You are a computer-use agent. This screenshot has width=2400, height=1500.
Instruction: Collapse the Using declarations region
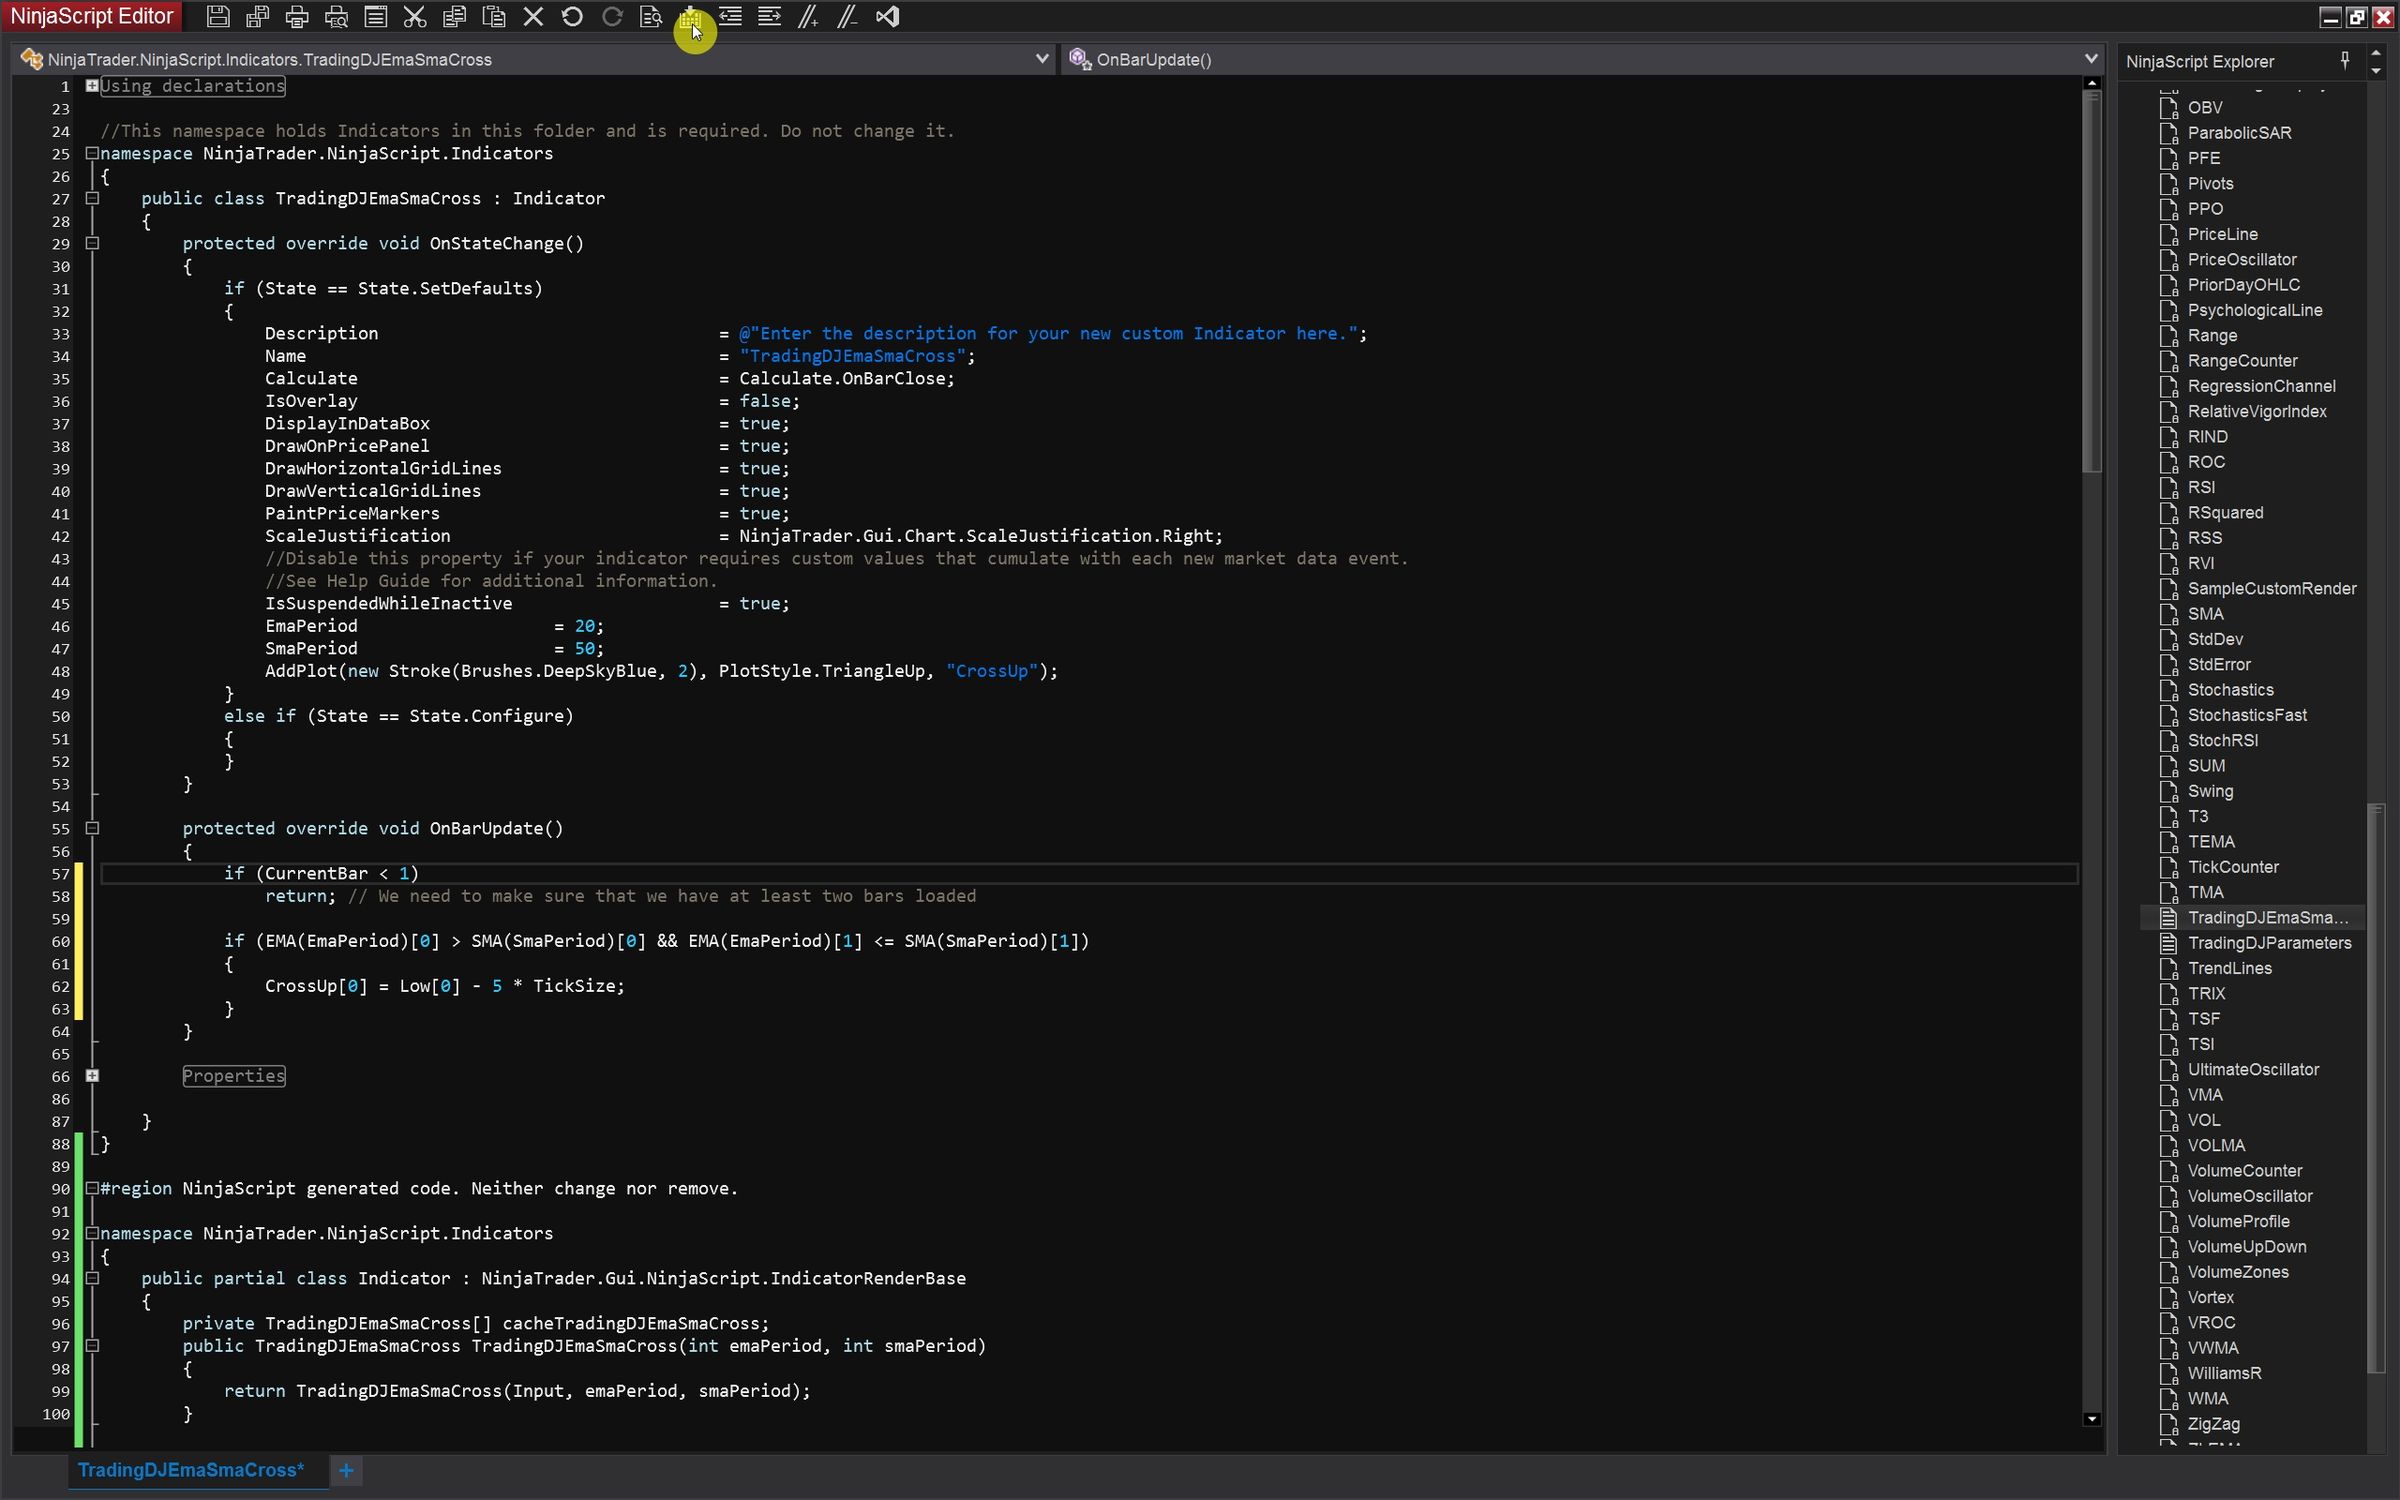point(92,86)
